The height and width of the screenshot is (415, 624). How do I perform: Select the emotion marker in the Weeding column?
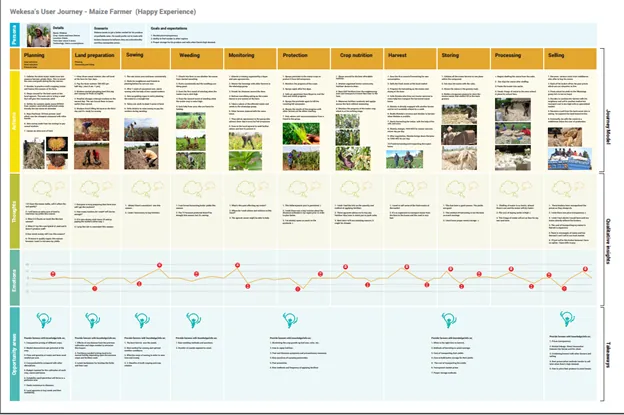point(196,274)
